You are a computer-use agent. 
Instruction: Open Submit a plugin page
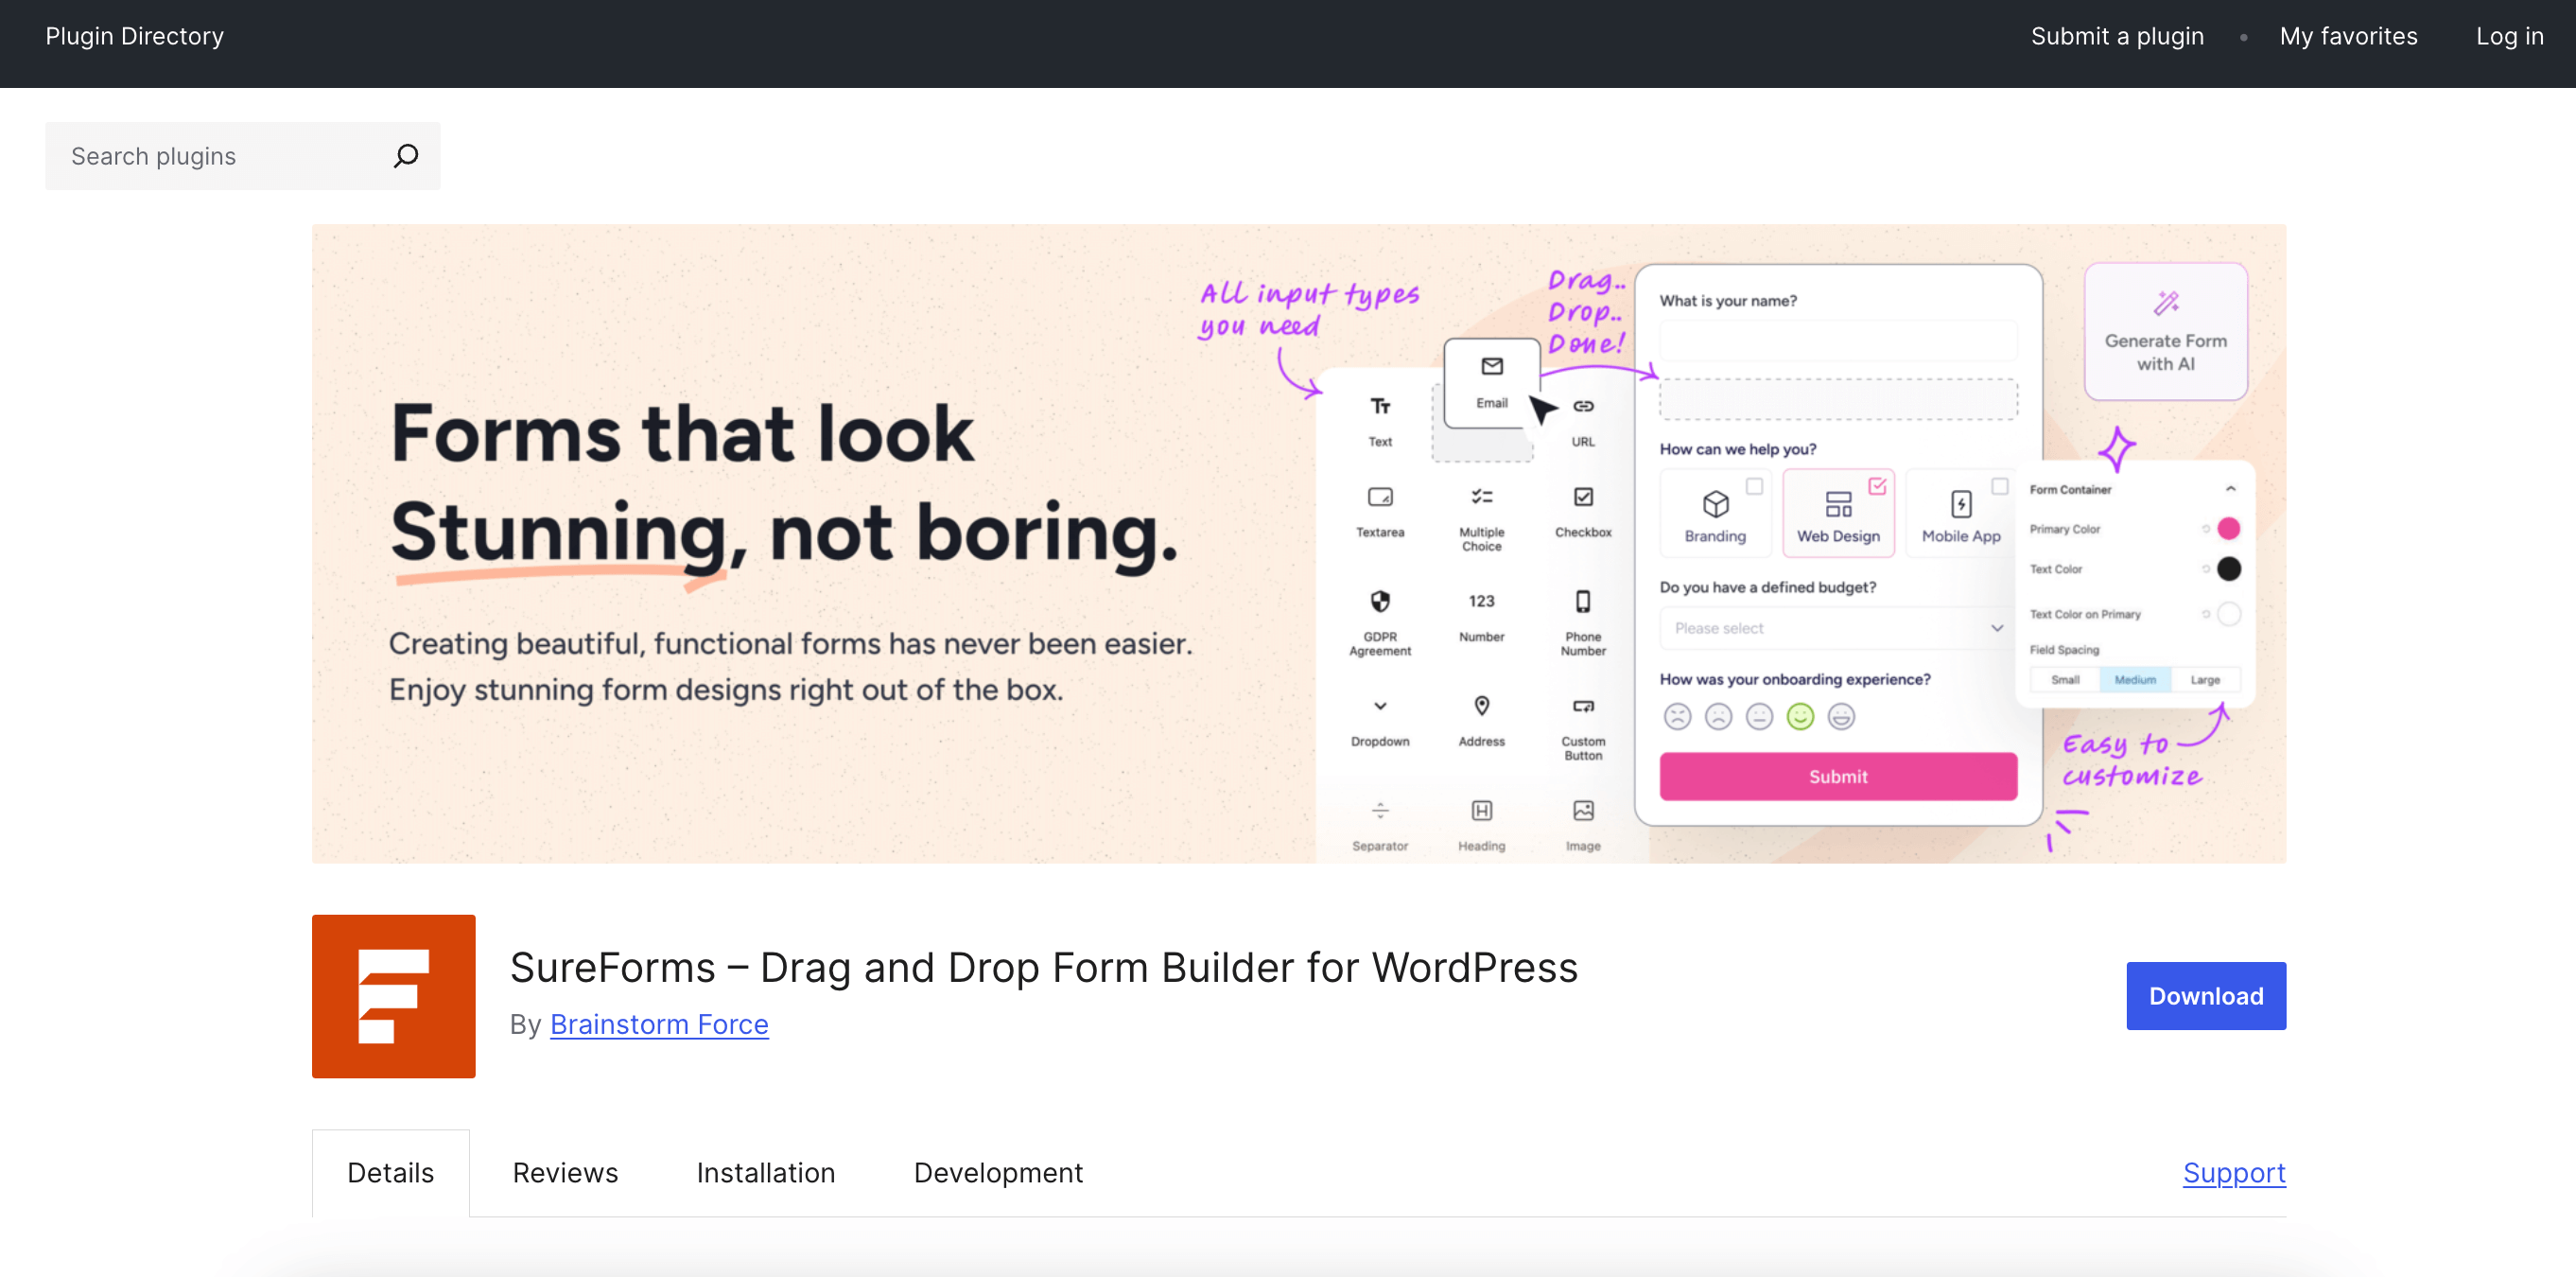pyautogui.click(x=2117, y=36)
